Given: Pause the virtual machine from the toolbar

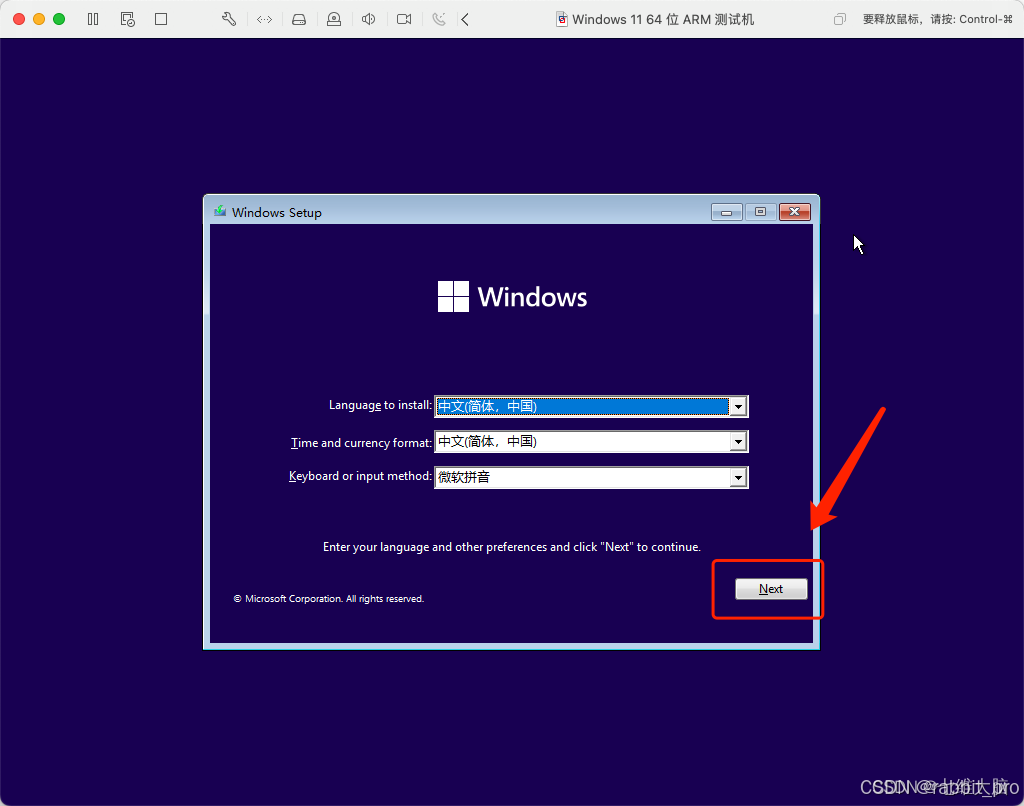Looking at the screenshot, I should [x=93, y=19].
